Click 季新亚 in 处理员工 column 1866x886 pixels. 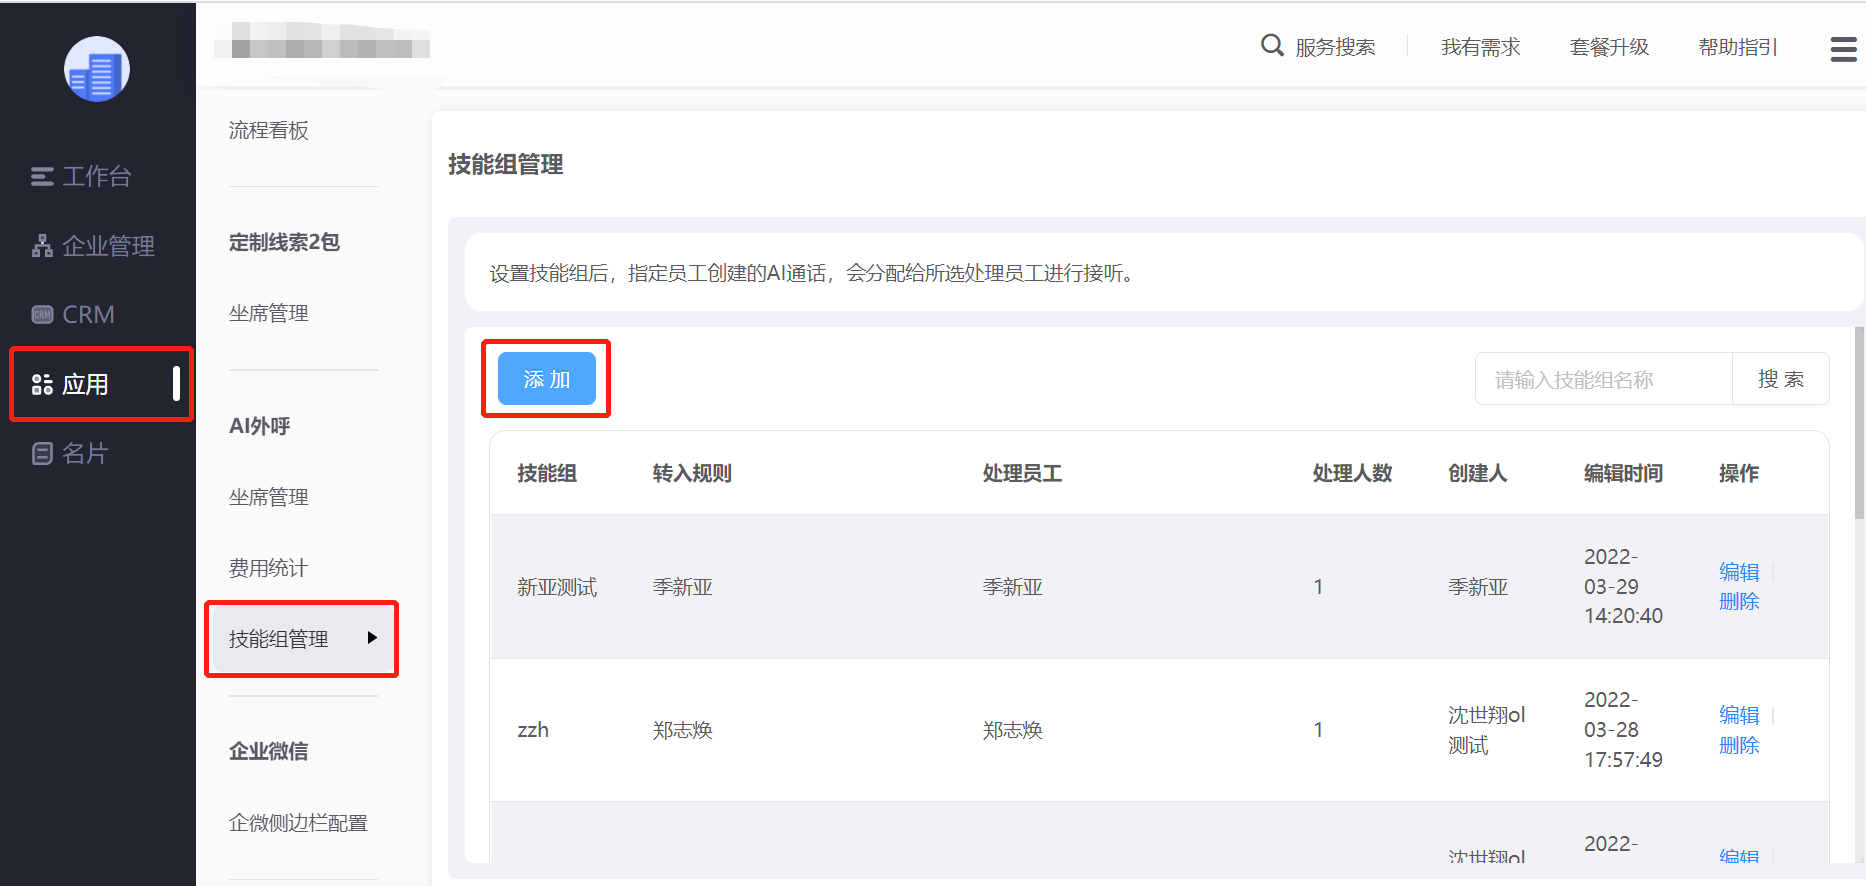point(1013,587)
